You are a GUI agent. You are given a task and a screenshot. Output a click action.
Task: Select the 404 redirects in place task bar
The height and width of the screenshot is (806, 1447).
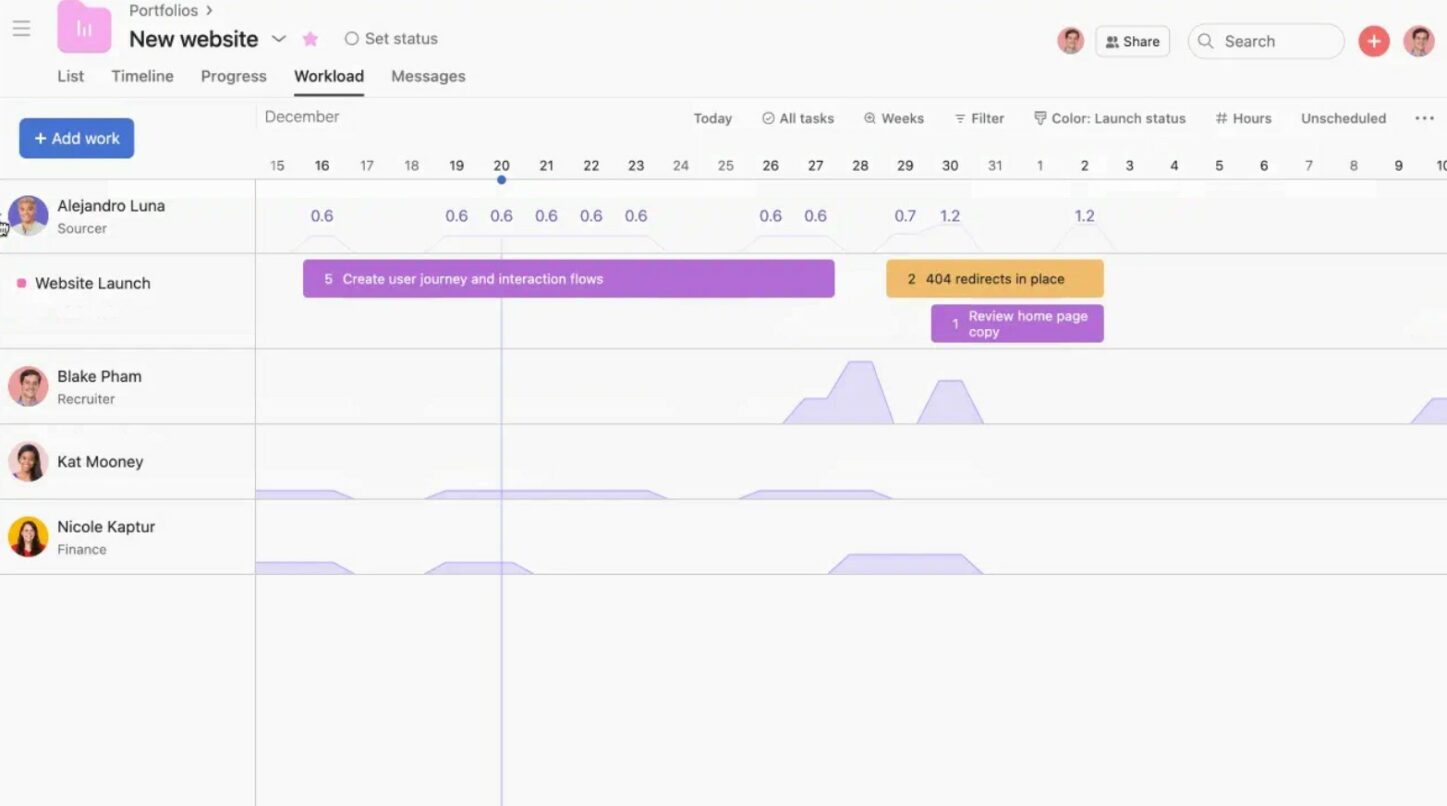[994, 278]
